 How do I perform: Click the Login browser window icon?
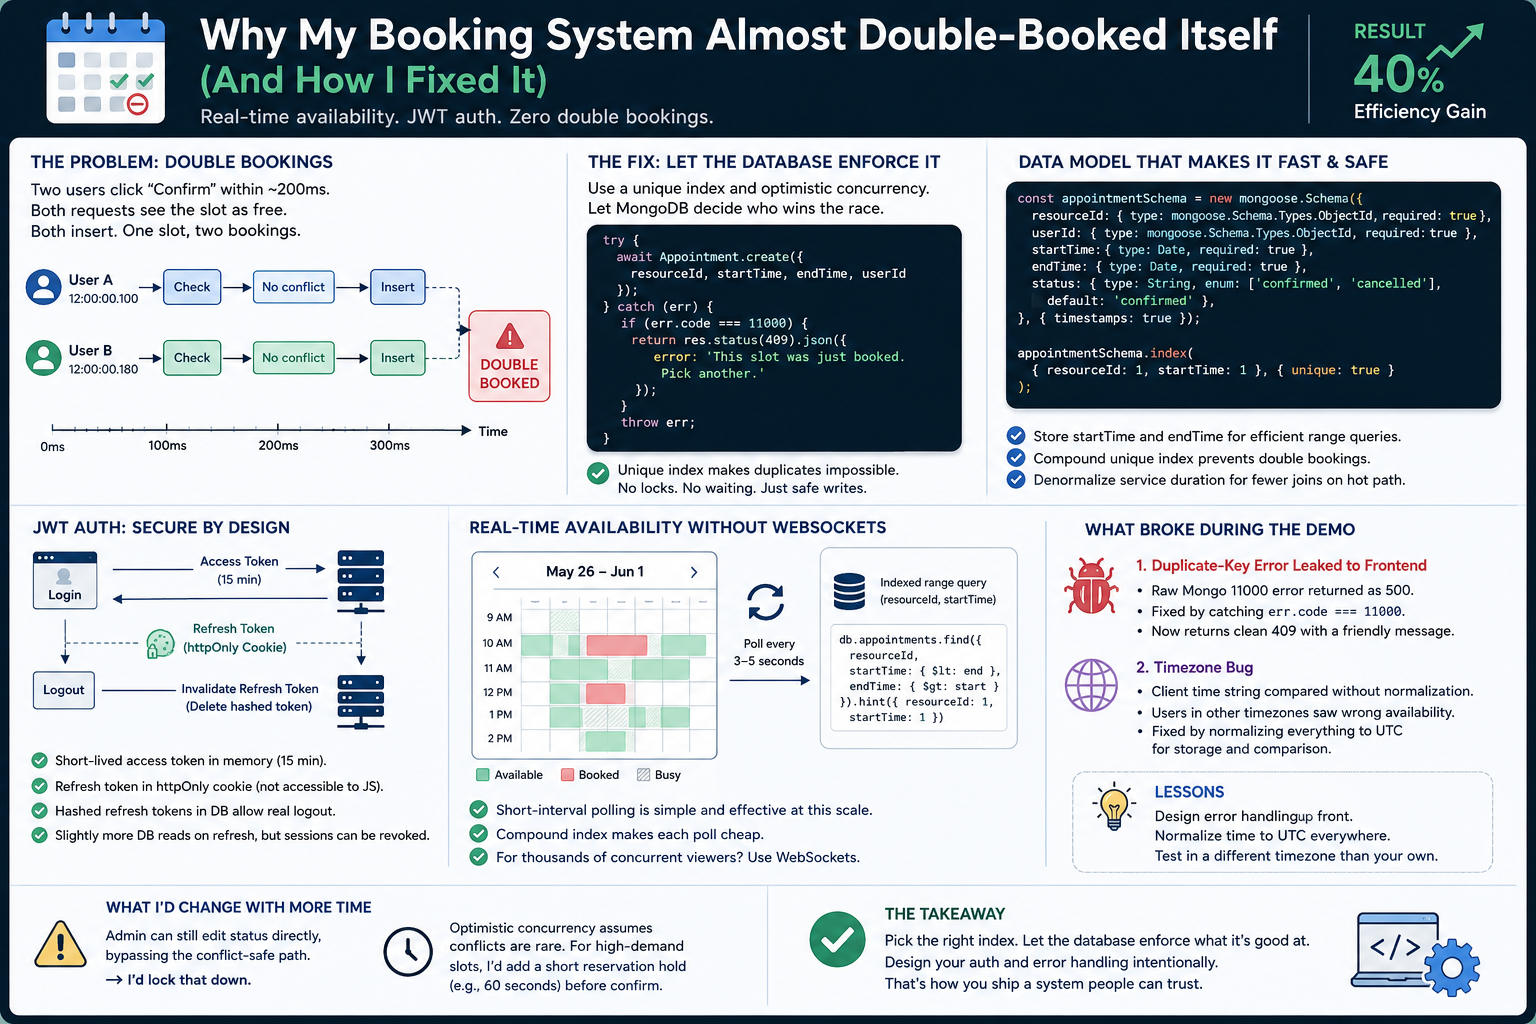[x=65, y=580]
